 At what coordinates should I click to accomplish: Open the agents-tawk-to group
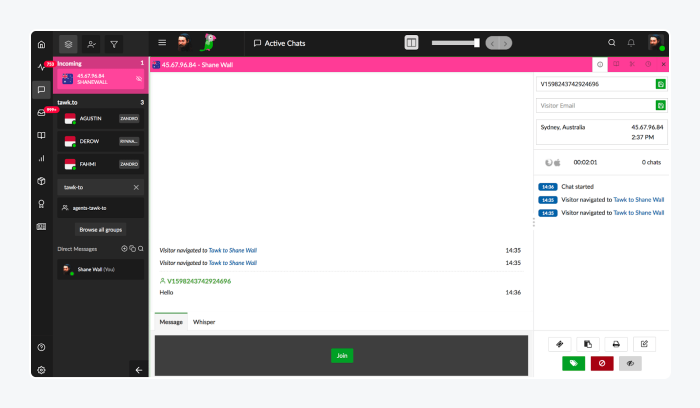coord(100,208)
